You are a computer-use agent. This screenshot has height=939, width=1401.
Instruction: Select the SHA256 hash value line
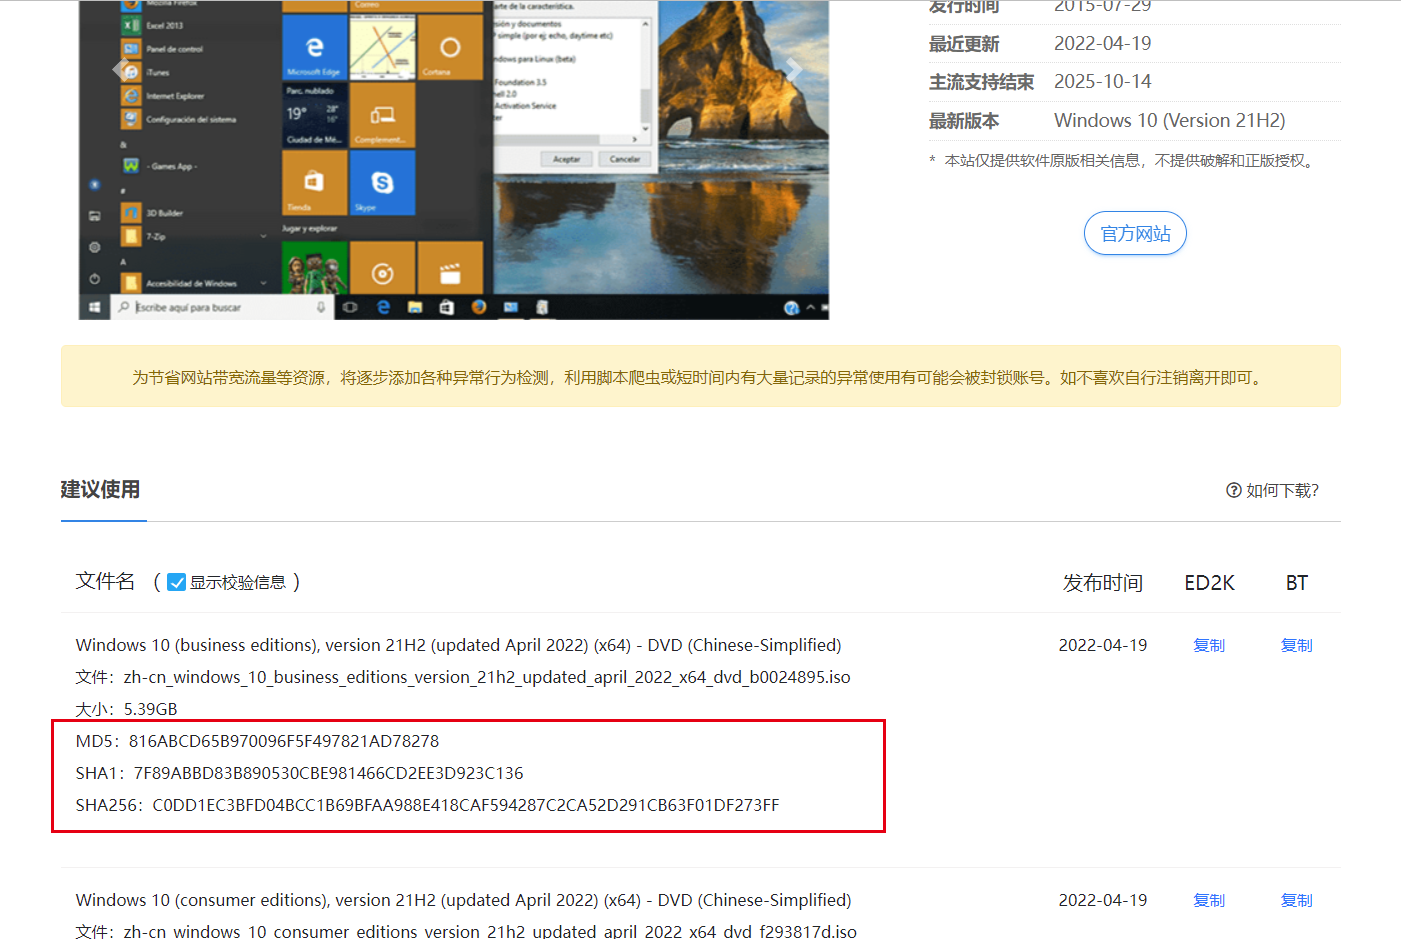428,805
